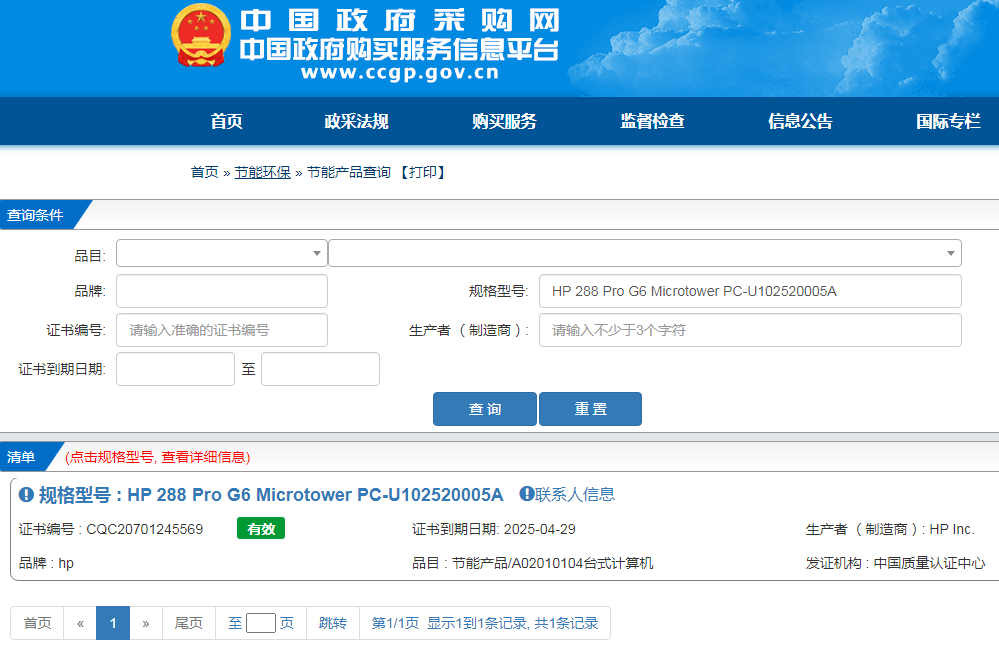This screenshot has width=999, height=659.
Task: Click the info icon beside 规格型号 heading
Action: [x=26, y=495]
